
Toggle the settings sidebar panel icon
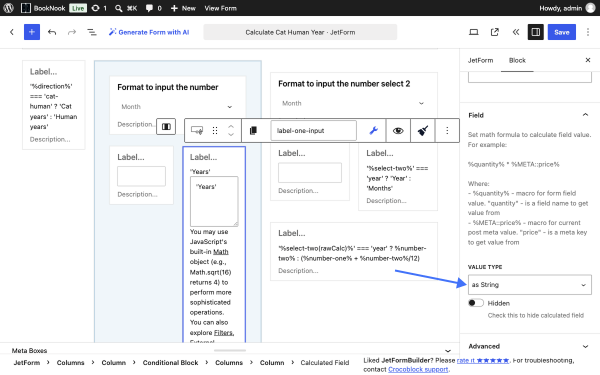[x=536, y=32]
